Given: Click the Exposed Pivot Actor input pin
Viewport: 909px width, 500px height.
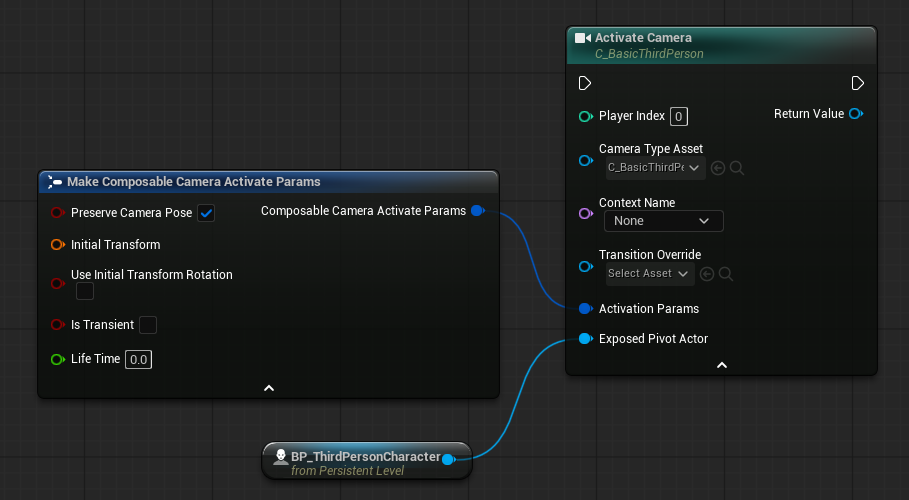Looking at the screenshot, I should 585,339.
